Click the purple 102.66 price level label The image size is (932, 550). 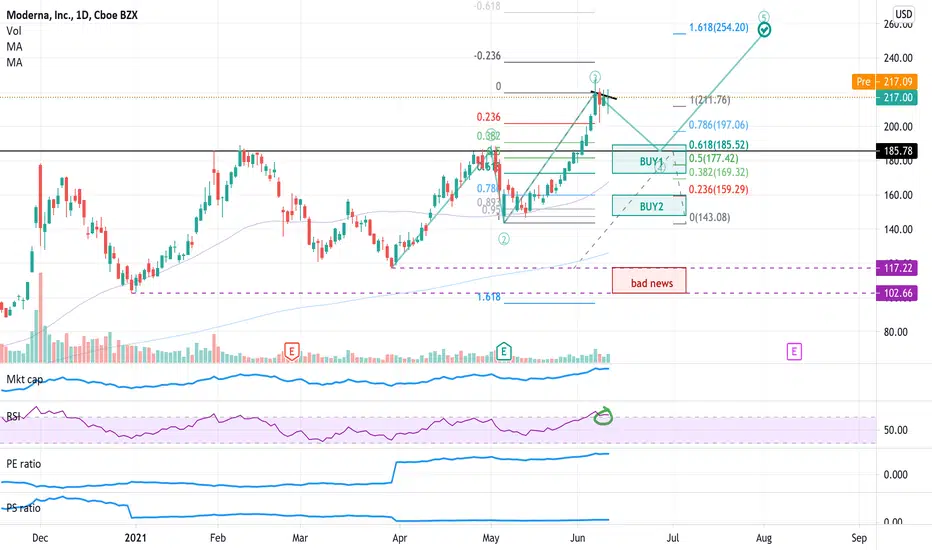[896, 293]
